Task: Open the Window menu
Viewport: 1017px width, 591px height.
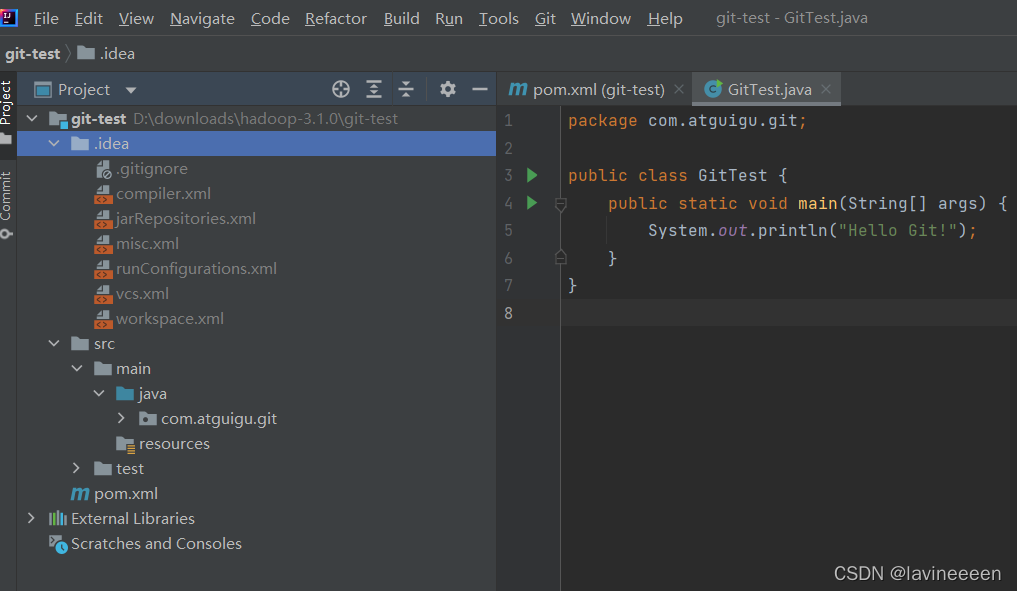Action: 601,18
